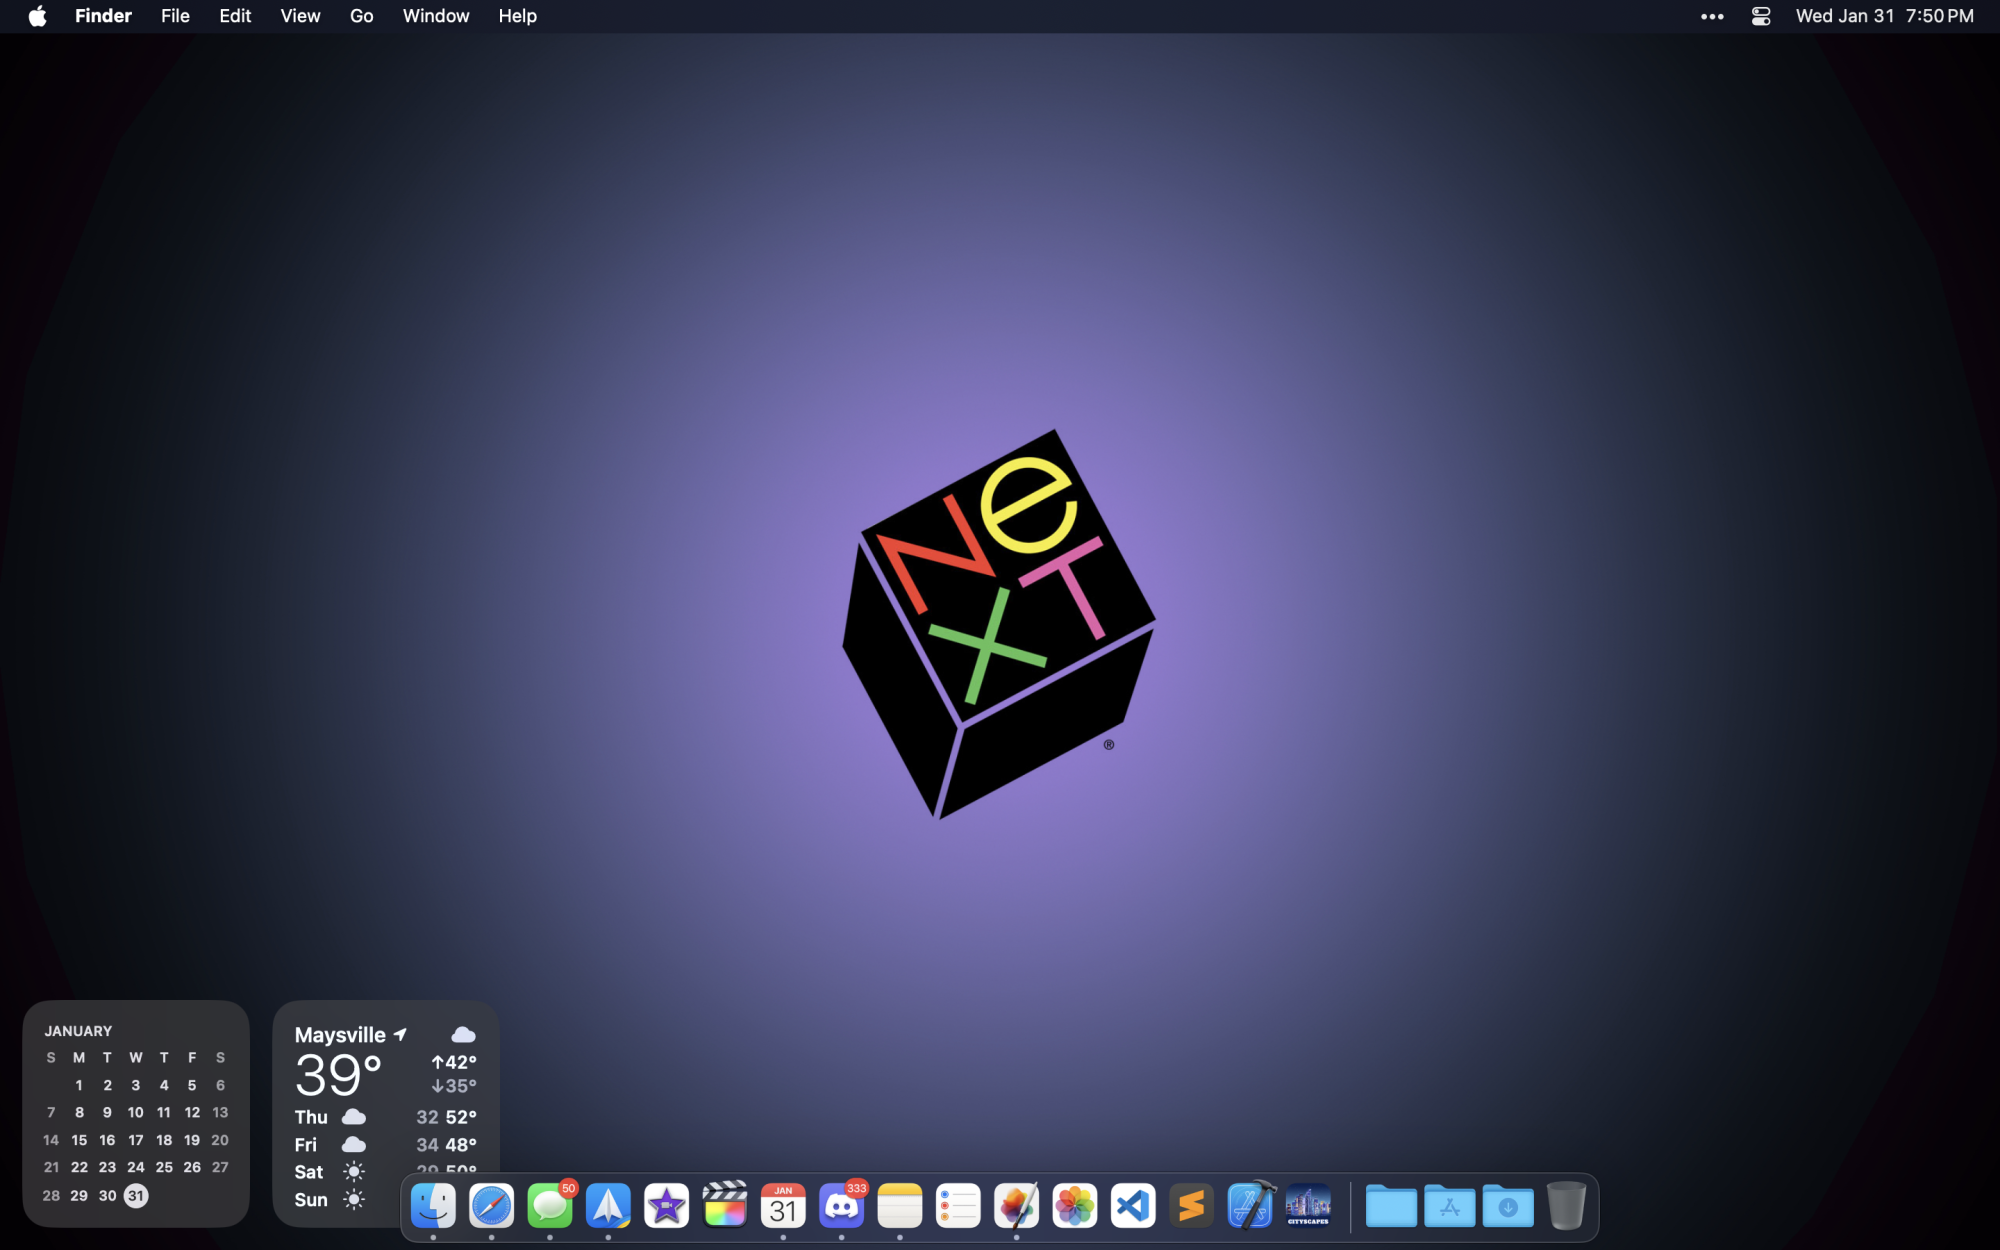Open the Trash in the Dock

1566,1206
